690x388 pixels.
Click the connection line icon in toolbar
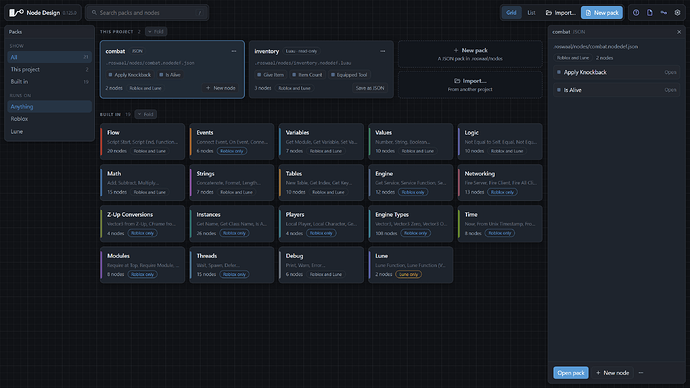(x=664, y=13)
